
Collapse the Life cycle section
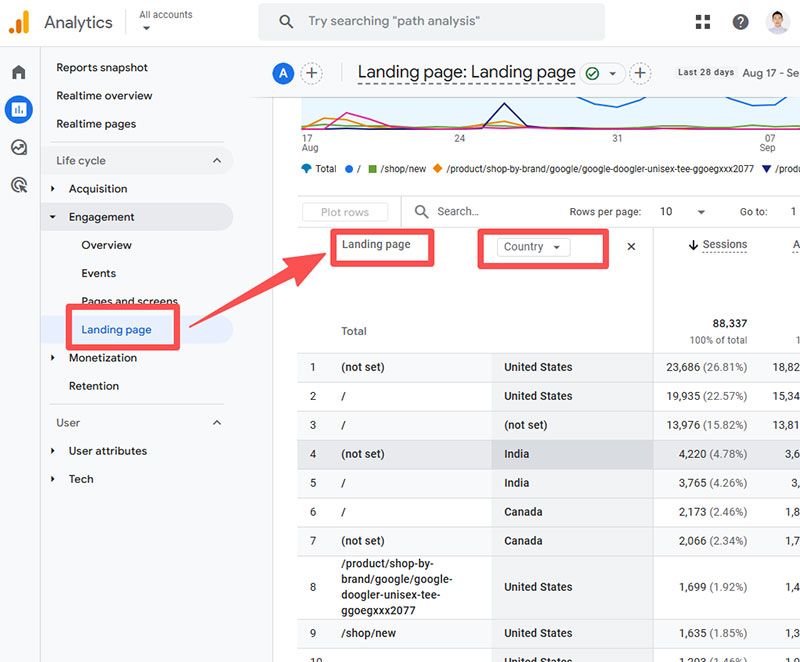tap(217, 161)
